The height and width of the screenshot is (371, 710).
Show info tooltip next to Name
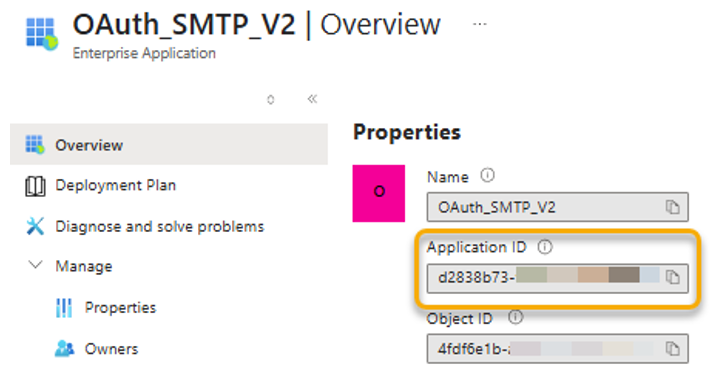point(487,175)
